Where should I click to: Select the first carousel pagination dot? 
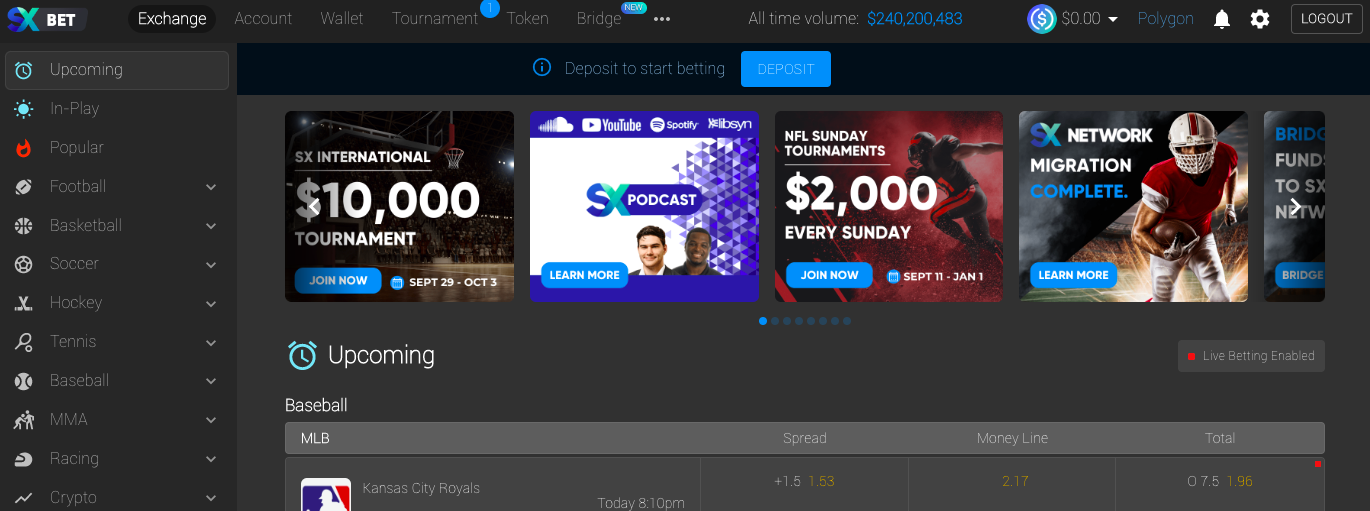(763, 321)
